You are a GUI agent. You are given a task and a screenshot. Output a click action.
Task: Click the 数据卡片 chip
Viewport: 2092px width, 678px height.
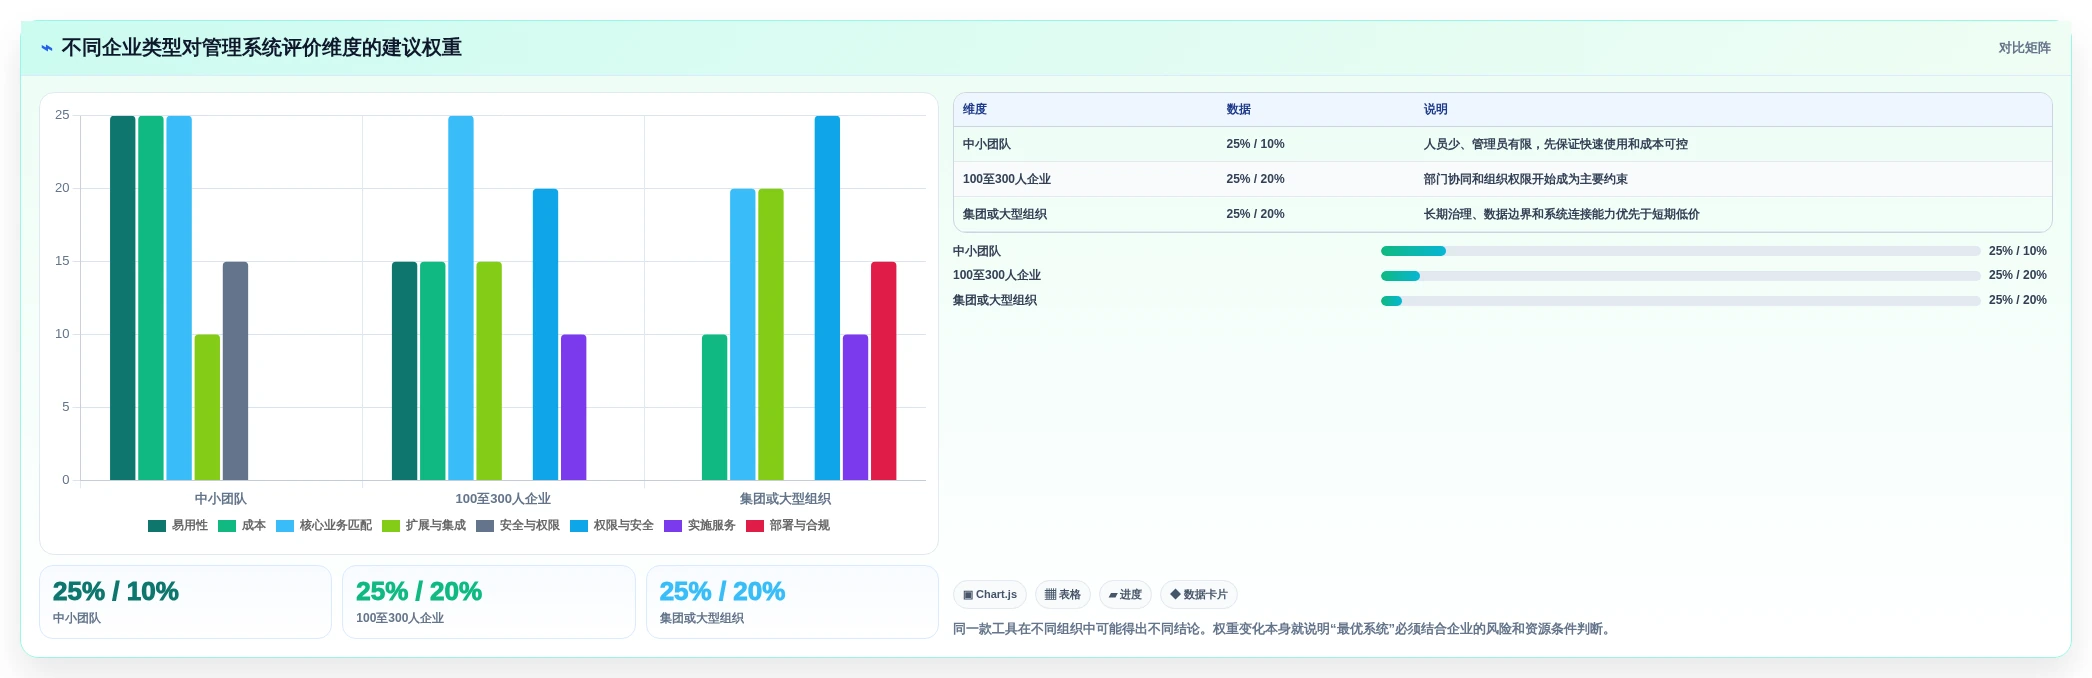coord(1199,595)
